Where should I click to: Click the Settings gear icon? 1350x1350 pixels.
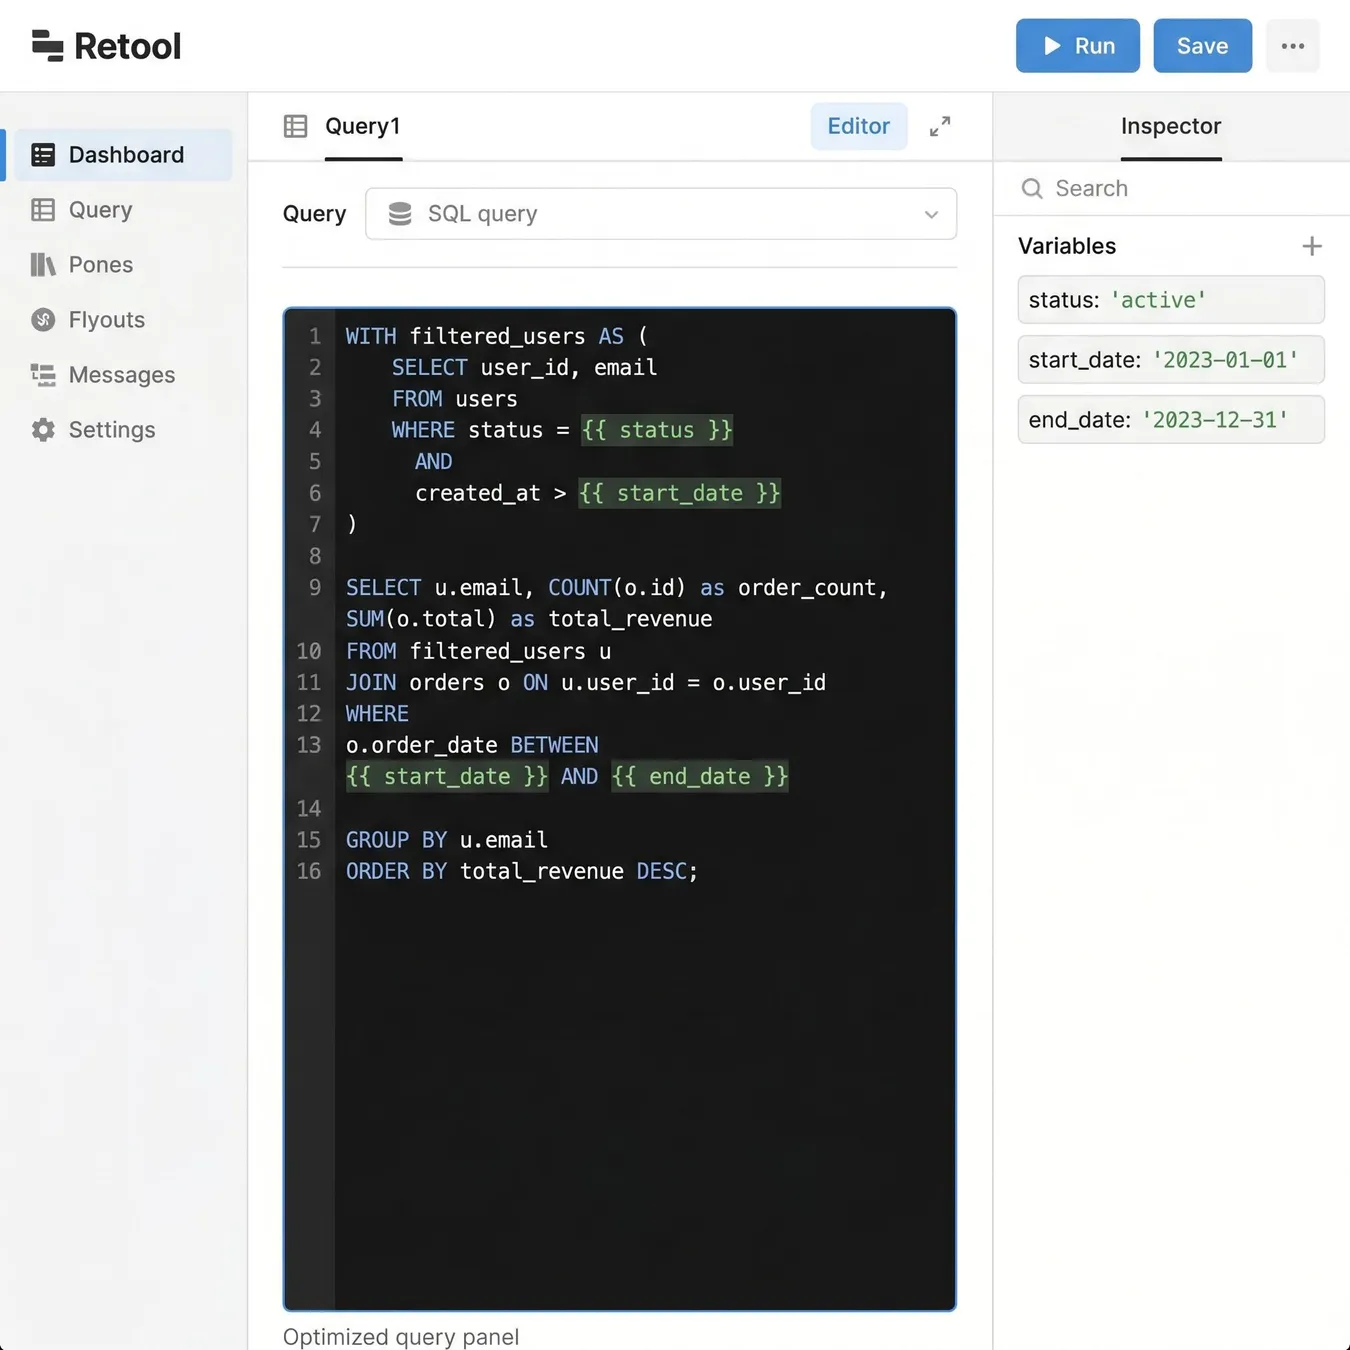(43, 430)
